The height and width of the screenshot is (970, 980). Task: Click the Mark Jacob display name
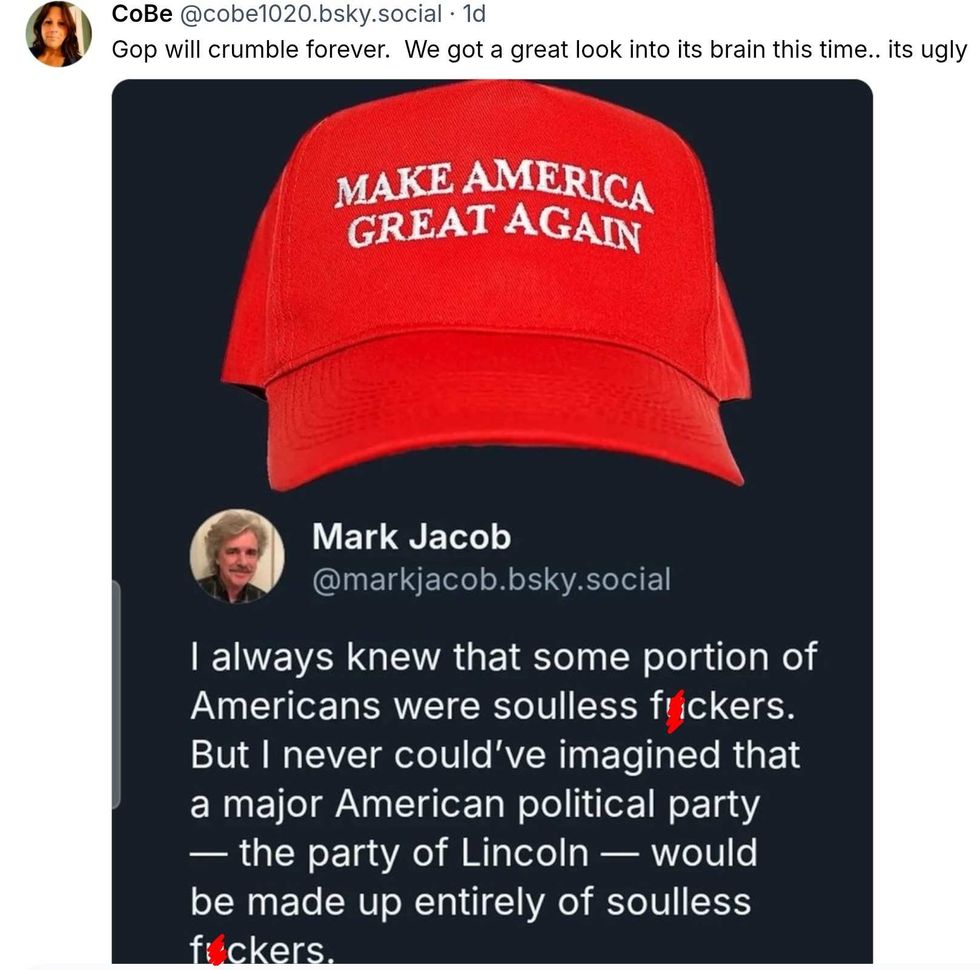point(411,537)
